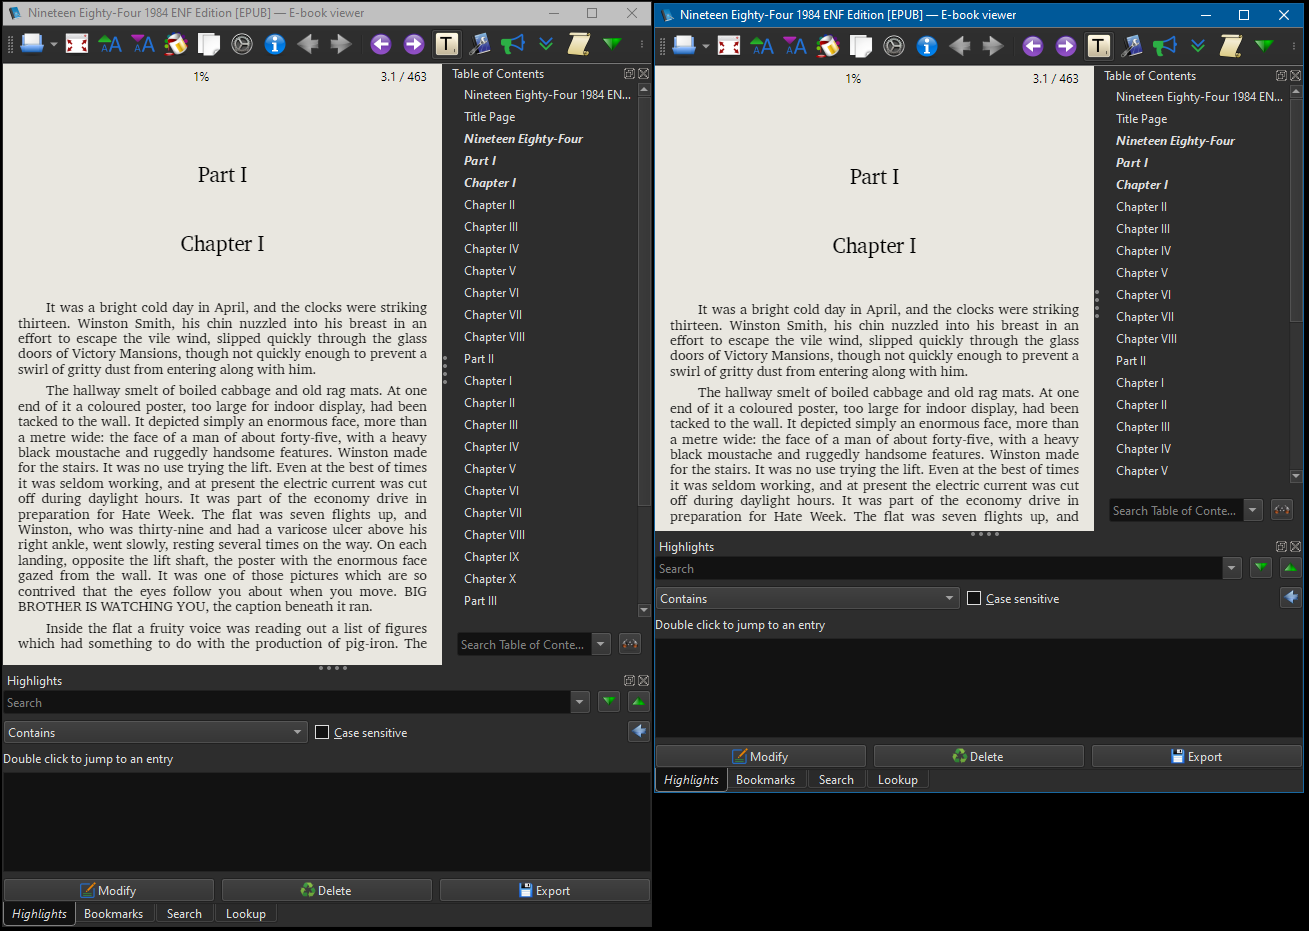Expand Highlights search history in left window
The width and height of the screenshot is (1309, 931).
(x=580, y=702)
